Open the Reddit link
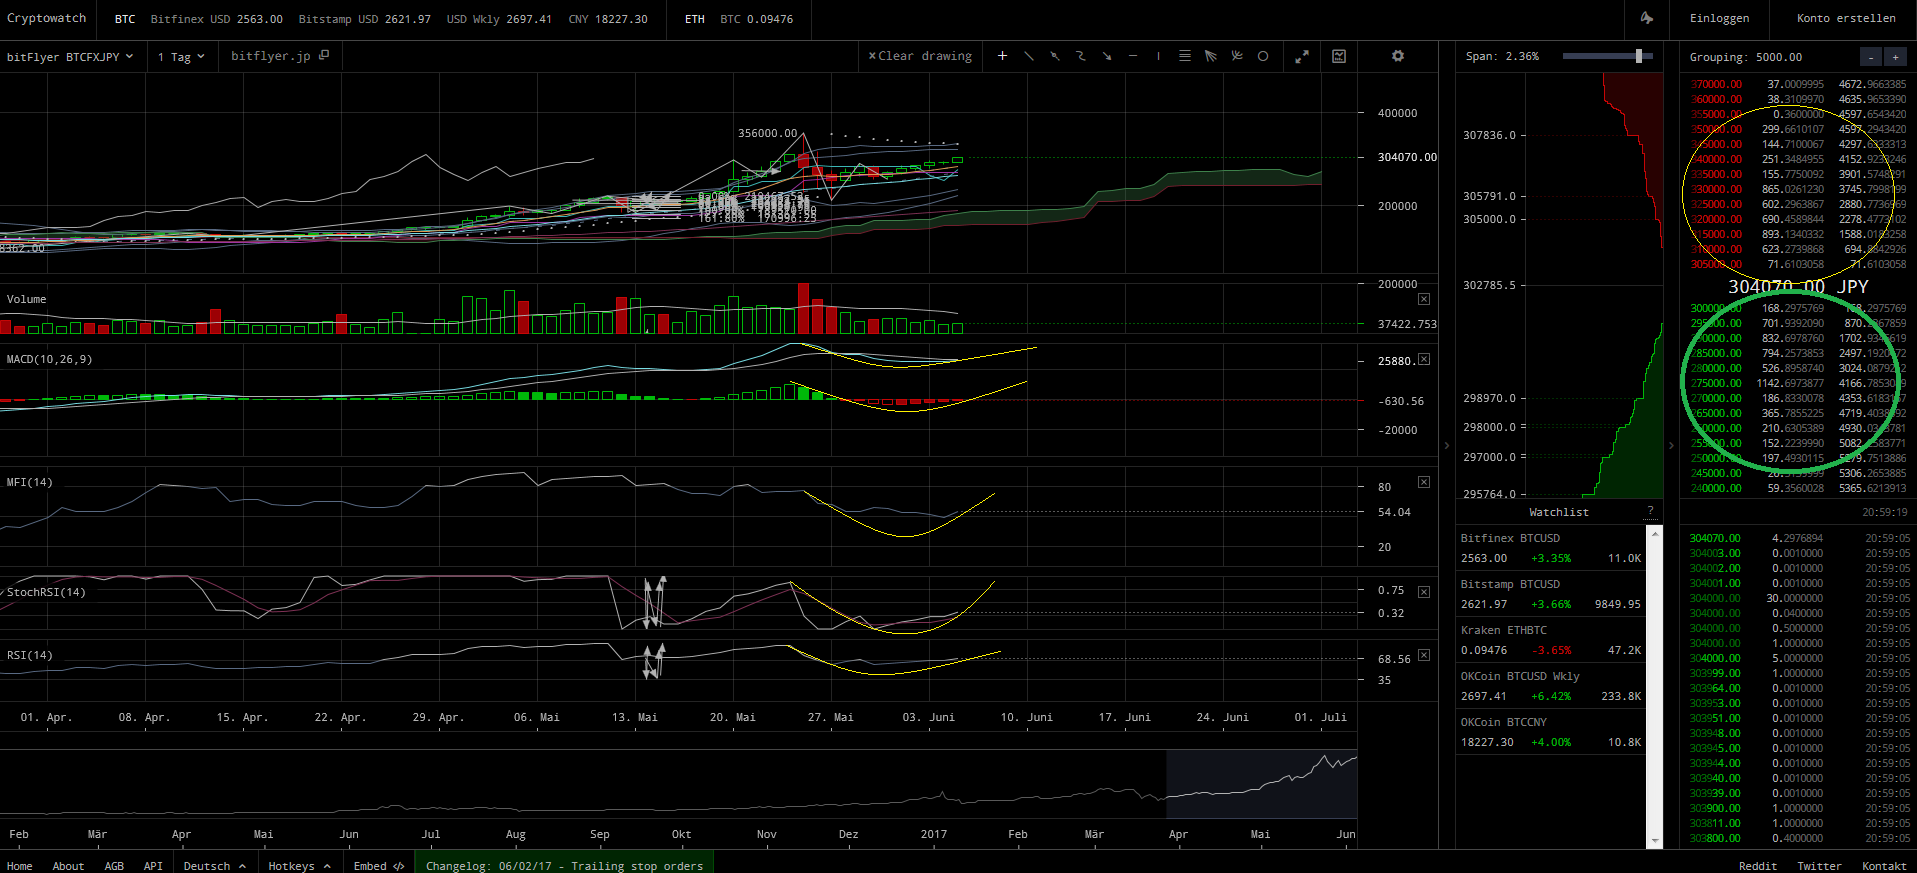Viewport: 1917px width, 873px height. point(1758,866)
